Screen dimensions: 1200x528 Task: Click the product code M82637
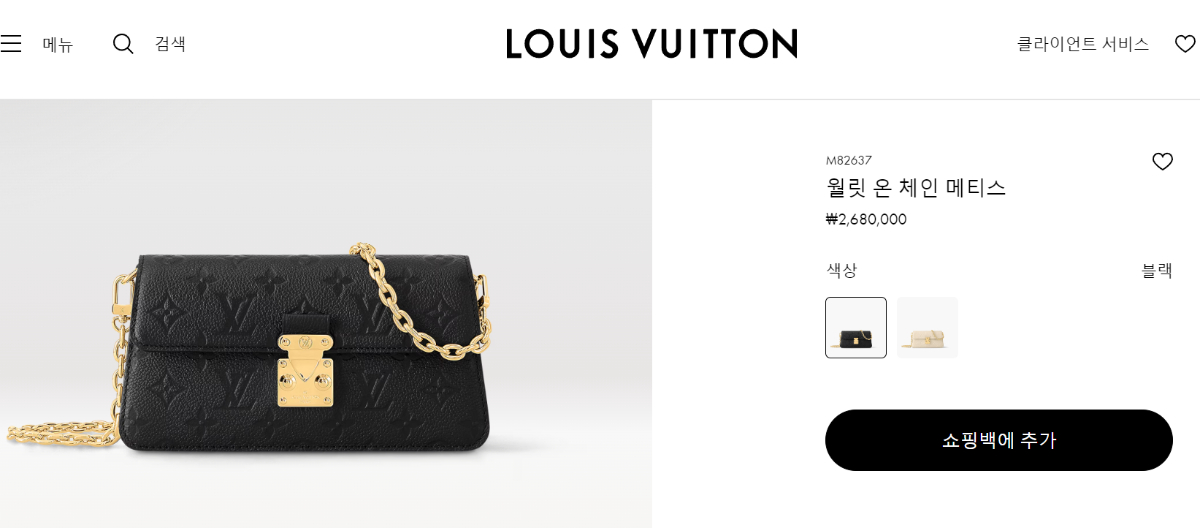point(849,160)
